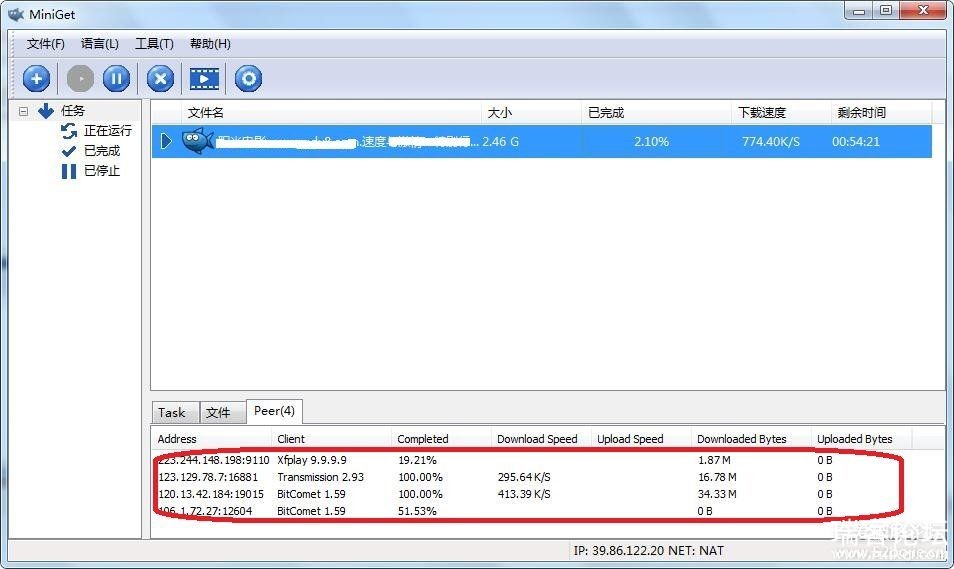The image size is (954, 569).
Task: Sort by the 剩余时间 column header
Action: [x=882, y=113]
